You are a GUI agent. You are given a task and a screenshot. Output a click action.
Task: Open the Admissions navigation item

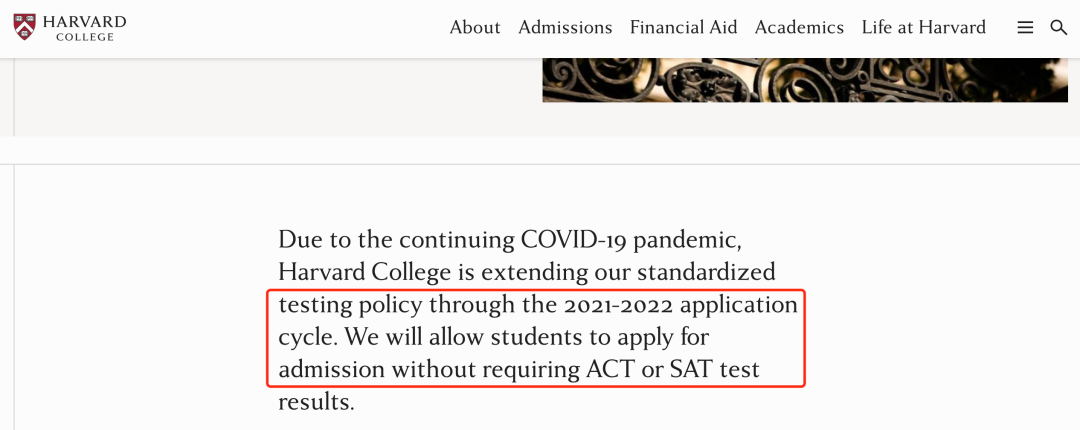click(565, 28)
